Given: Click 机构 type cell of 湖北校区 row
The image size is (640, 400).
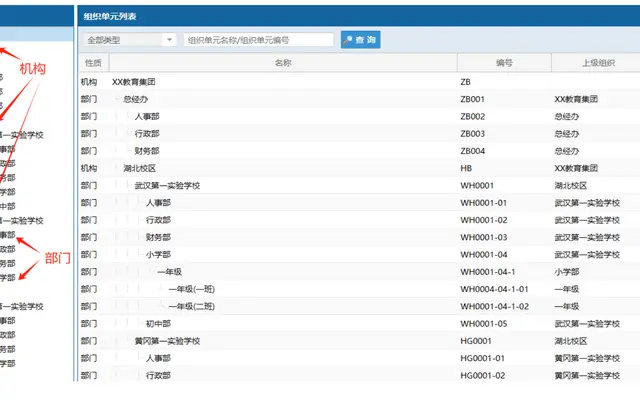Looking at the screenshot, I should 89,168.
